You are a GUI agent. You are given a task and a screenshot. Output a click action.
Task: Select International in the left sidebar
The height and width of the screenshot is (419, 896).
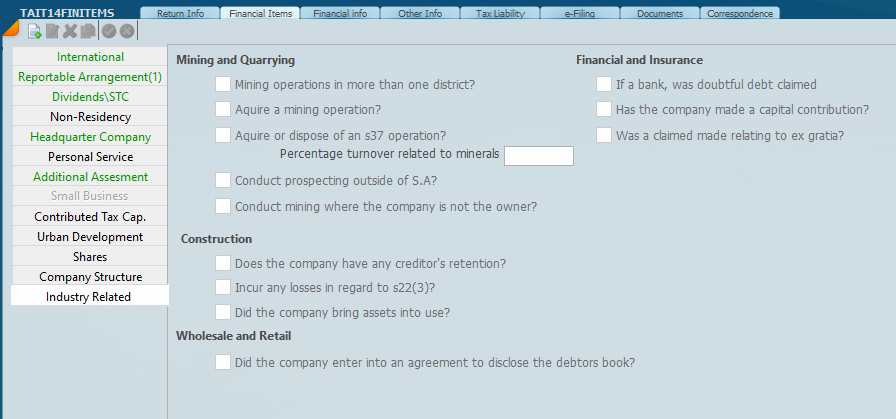[90, 57]
